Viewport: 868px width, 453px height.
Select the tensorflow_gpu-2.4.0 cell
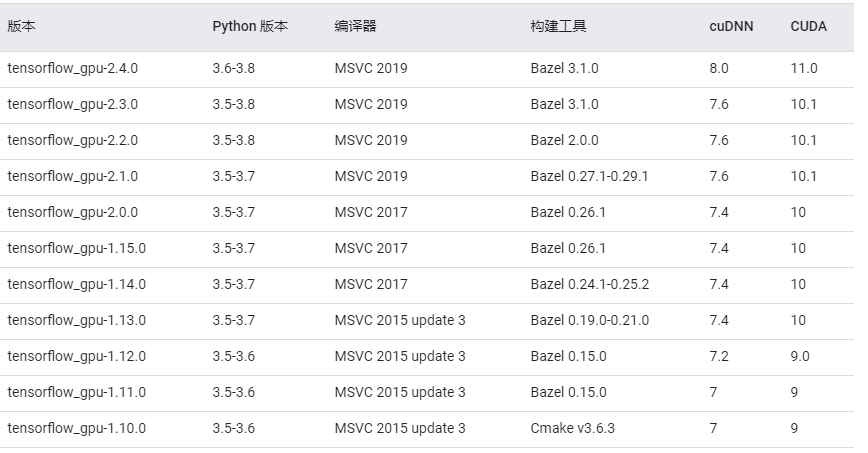(73, 68)
